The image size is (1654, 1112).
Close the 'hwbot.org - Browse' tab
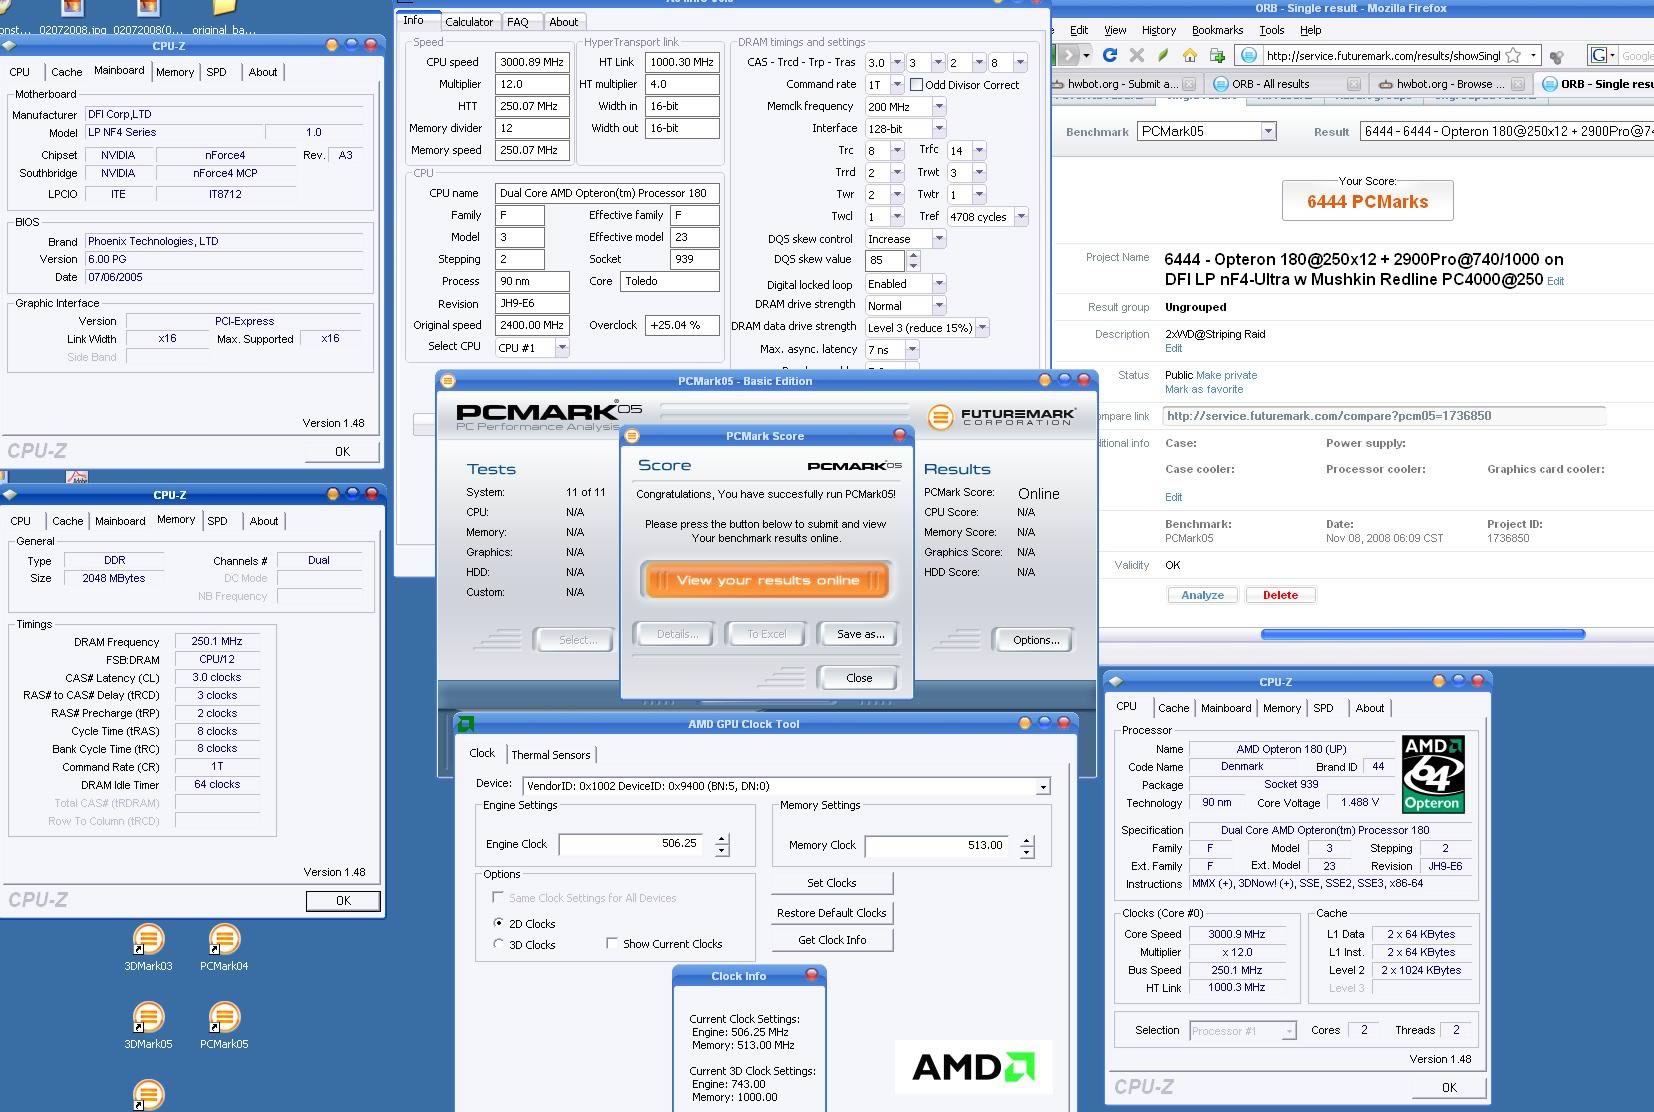(1518, 84)
